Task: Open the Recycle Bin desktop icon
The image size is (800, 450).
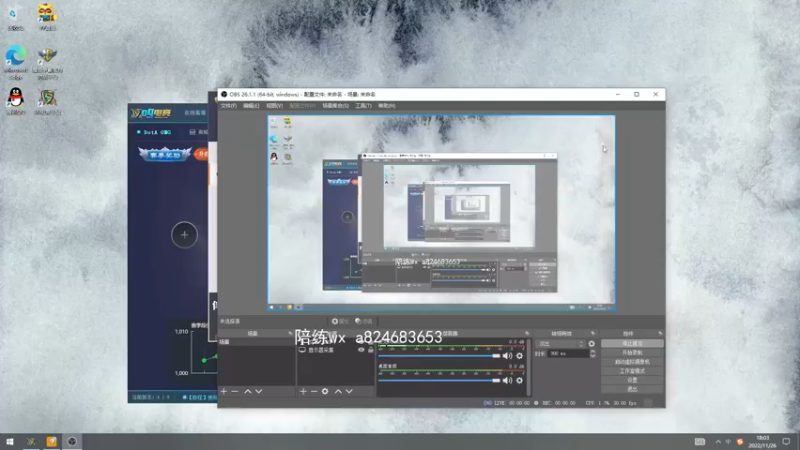Action: click(x=15, y=17)
